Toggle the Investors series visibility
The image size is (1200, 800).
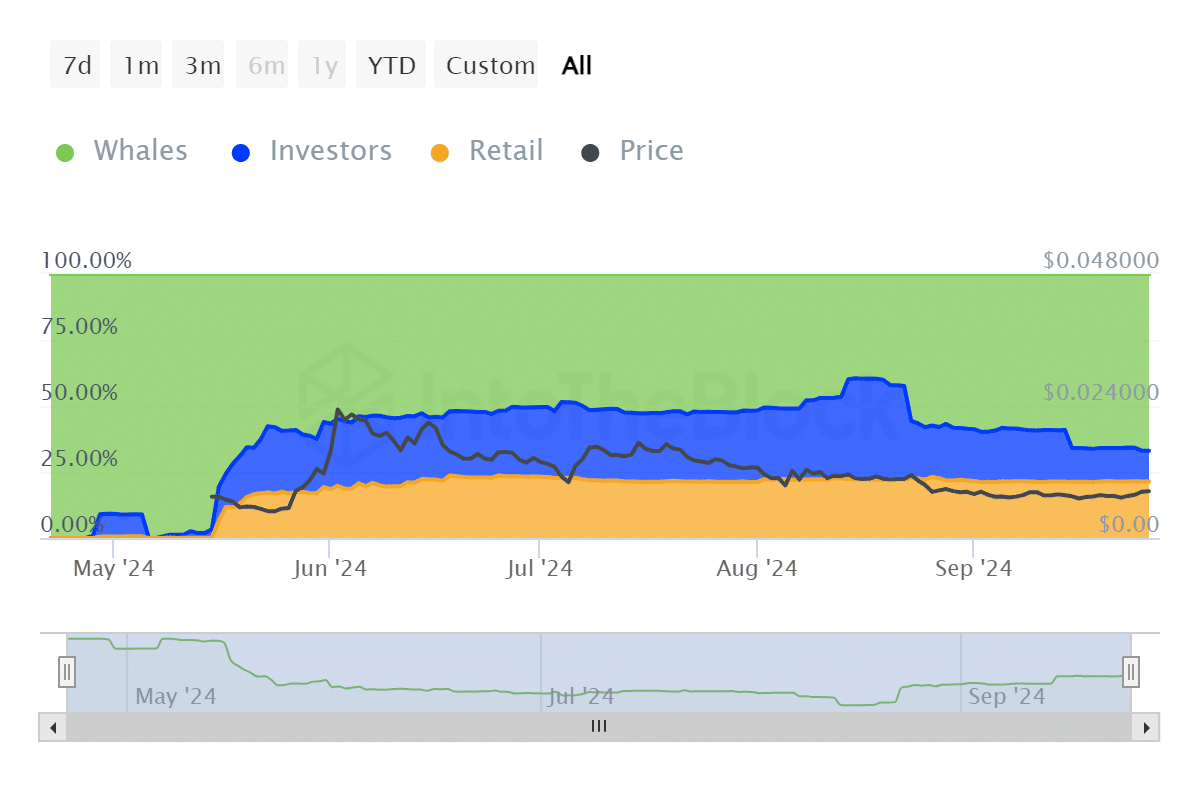click(x=330, y=151)
